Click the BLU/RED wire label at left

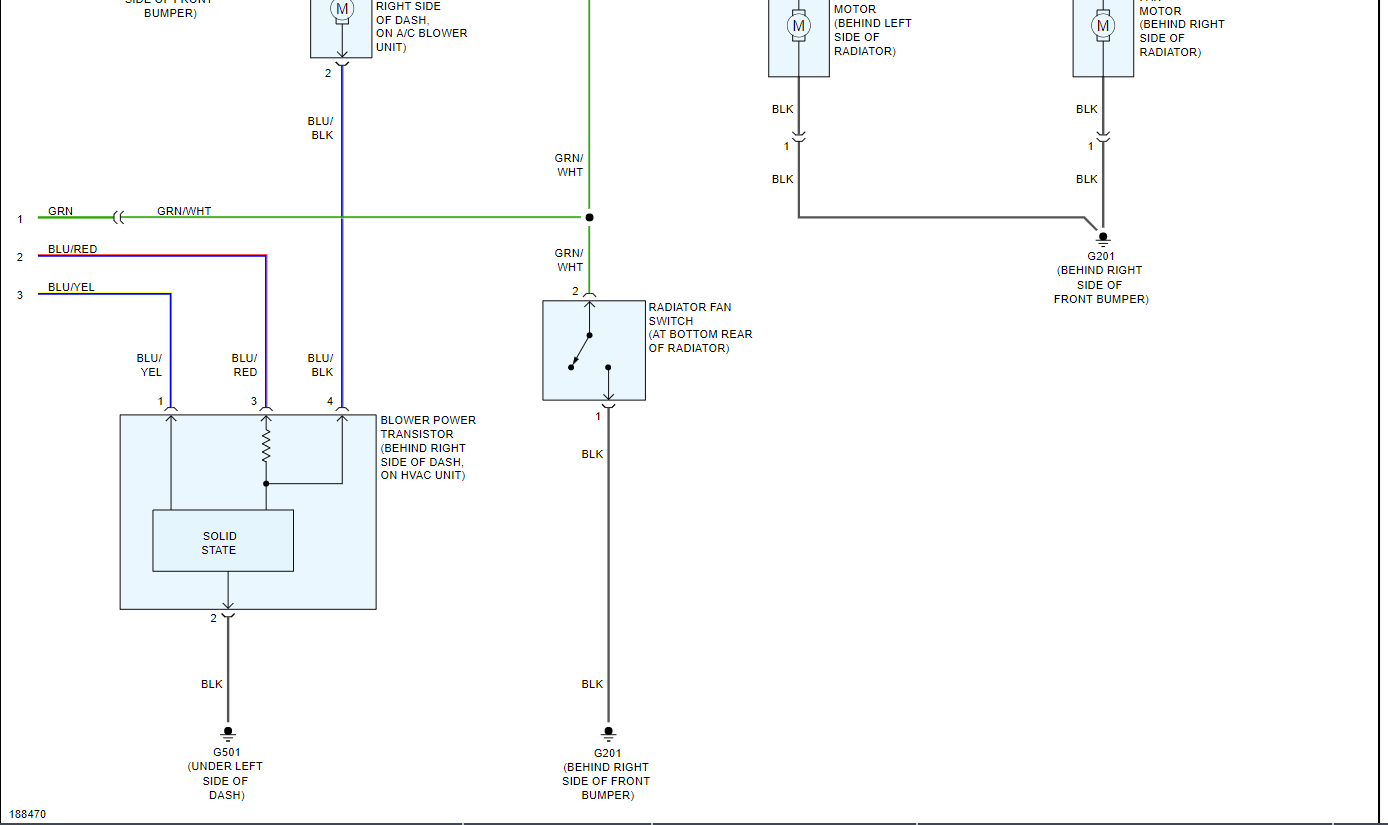(73, 249)
